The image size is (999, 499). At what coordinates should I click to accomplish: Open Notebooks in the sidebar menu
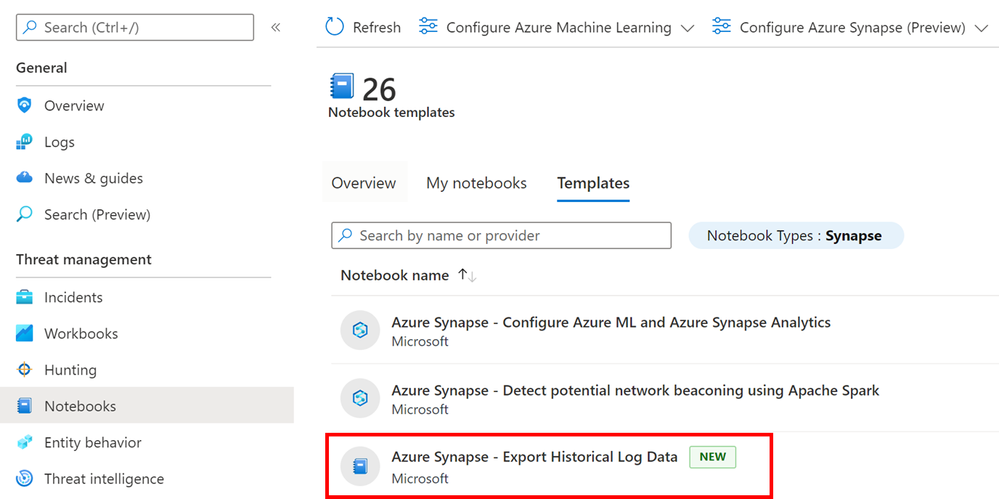point(80,406)
